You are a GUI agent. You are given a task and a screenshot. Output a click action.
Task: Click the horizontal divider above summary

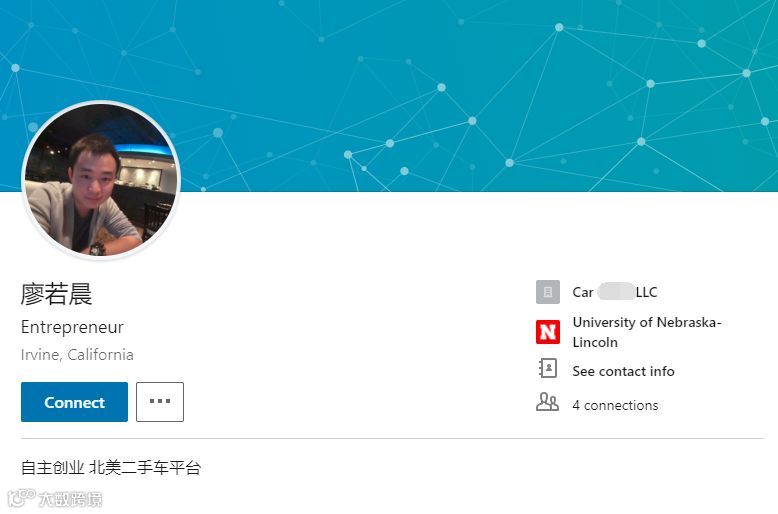[392, 439]
